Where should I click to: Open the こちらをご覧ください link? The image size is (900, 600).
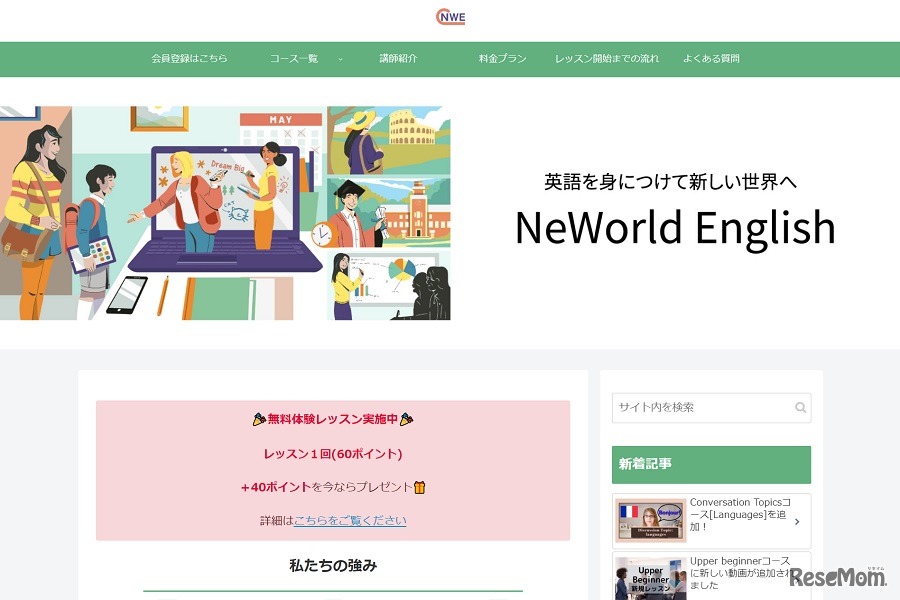[351, 520]
